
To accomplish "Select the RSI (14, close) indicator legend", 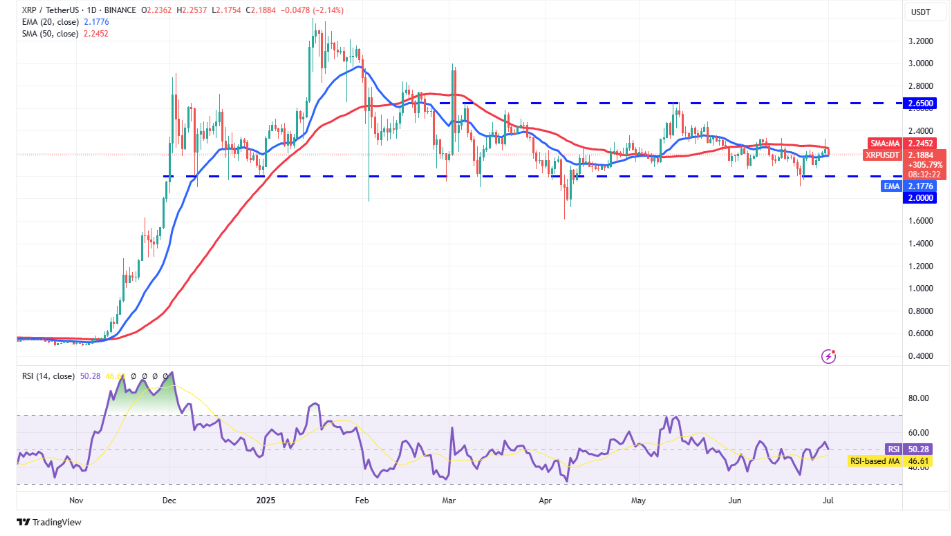I will (x=49, y=377).
